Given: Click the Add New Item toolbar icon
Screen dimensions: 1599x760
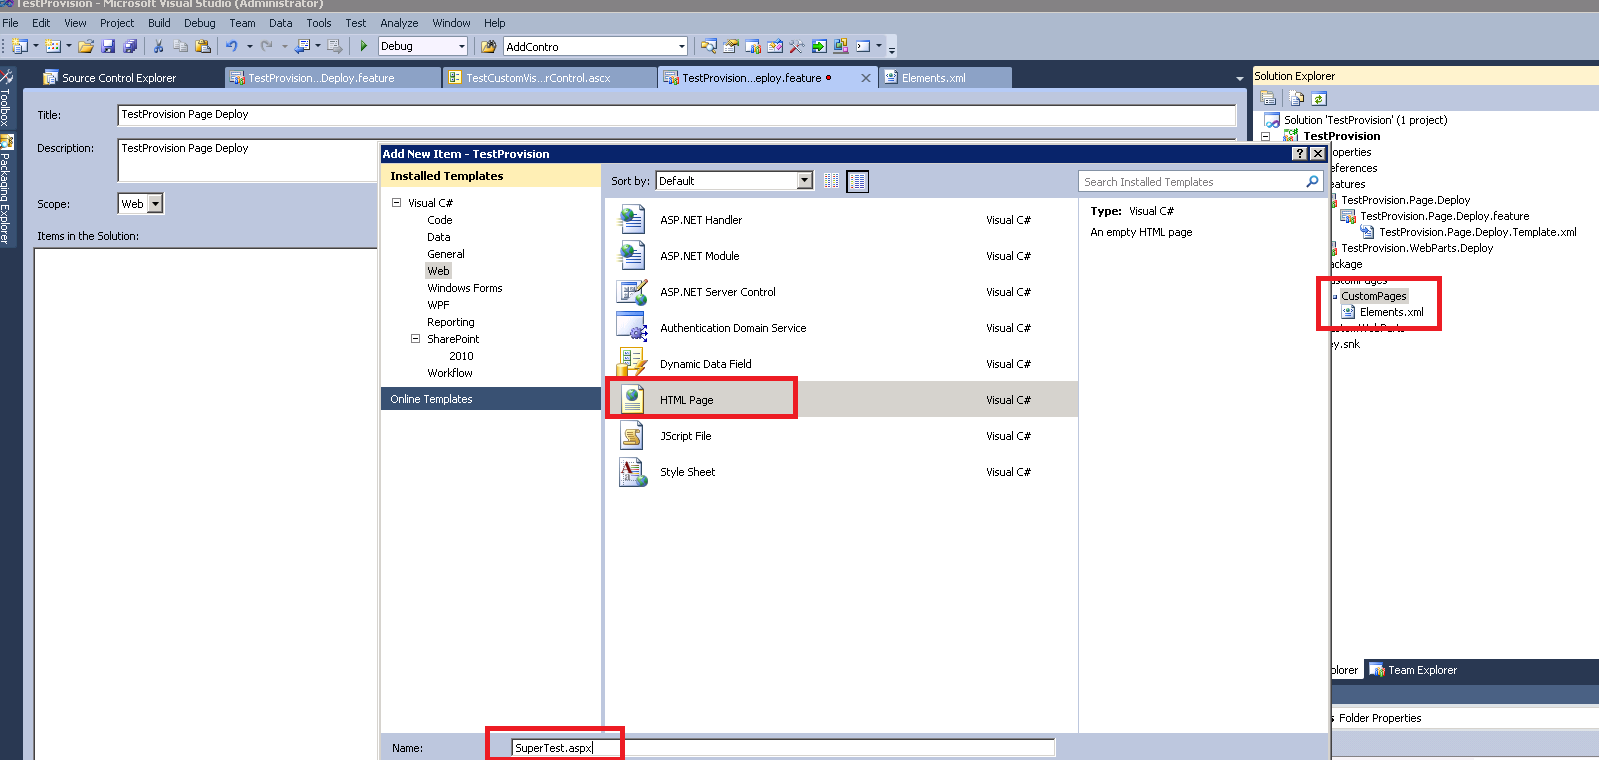Looking at the screenshot, I should [x=53, y=46].
